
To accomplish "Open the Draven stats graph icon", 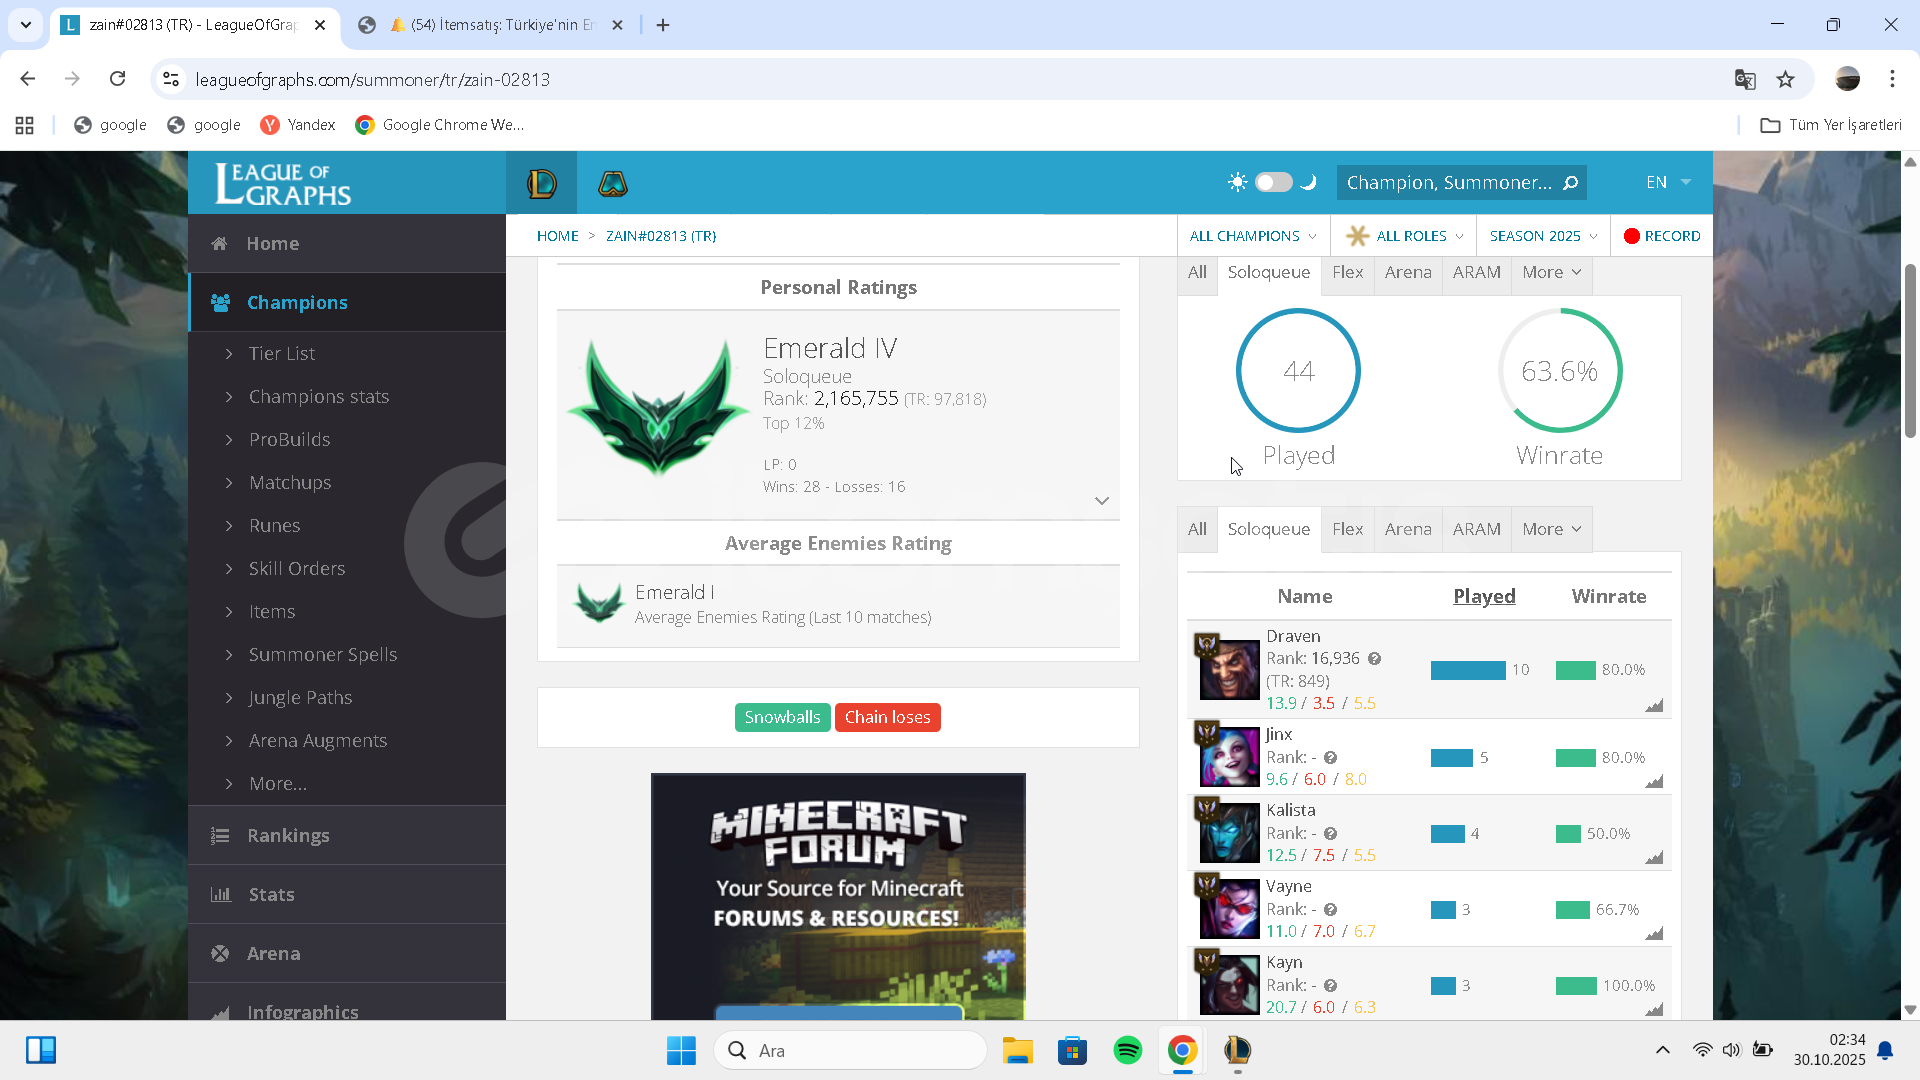I will tap(1654, 706).
